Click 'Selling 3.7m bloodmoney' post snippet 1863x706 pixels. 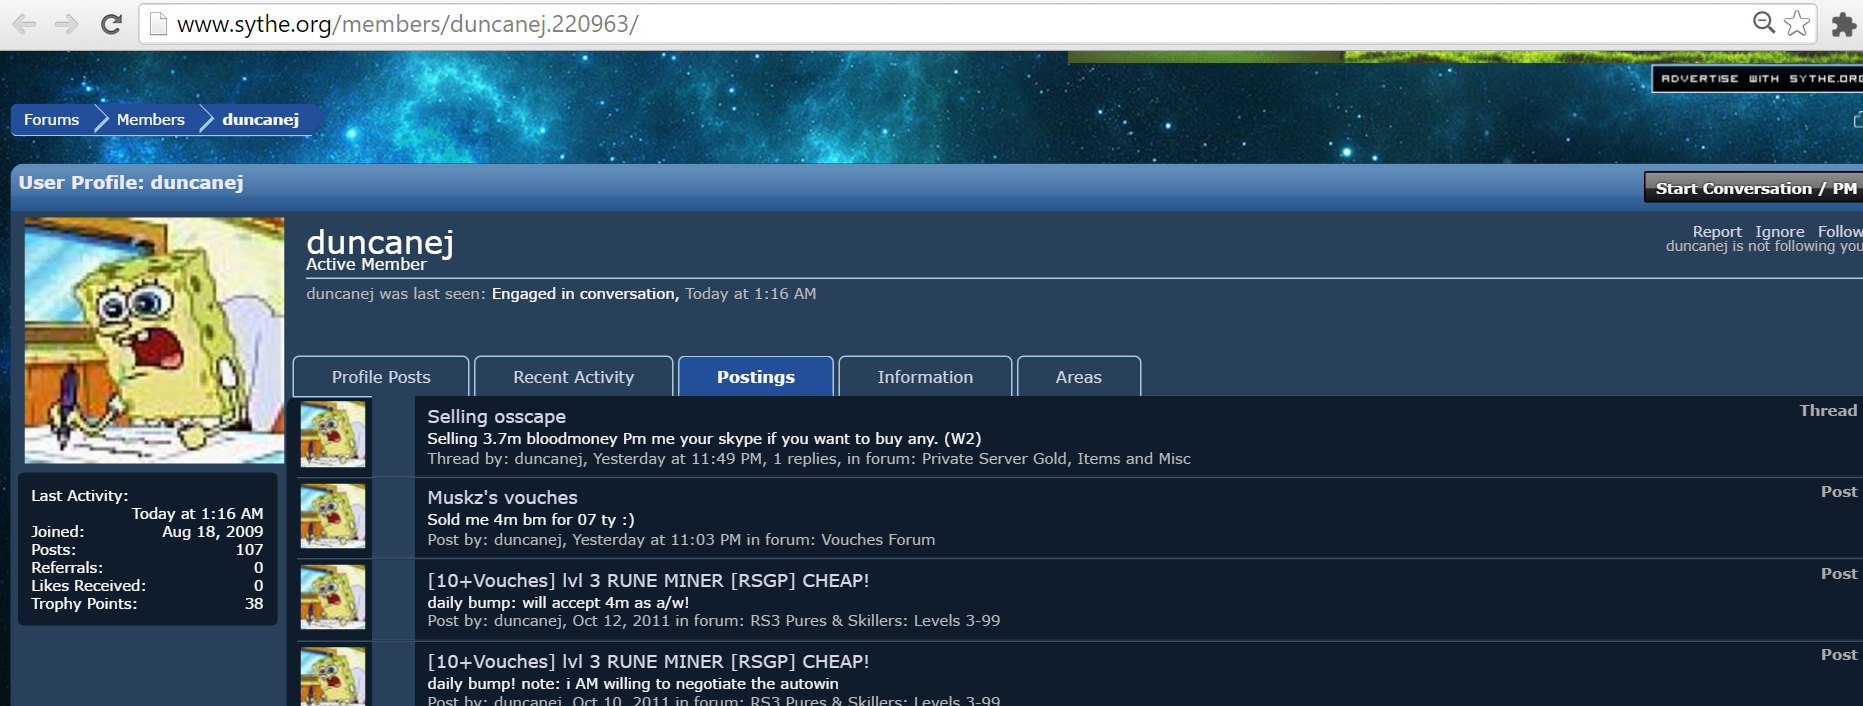704,438
